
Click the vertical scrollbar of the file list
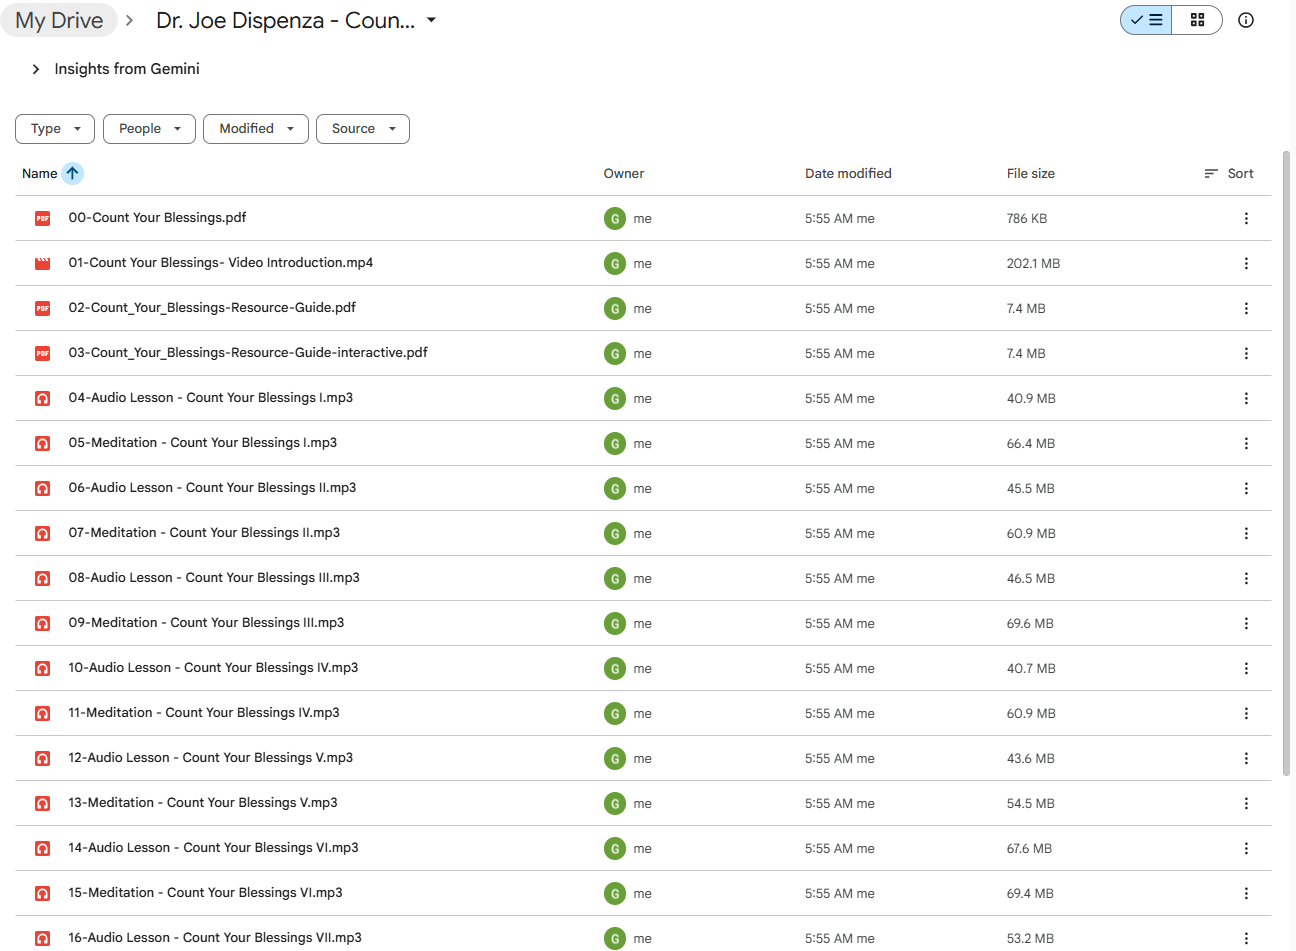pyautogui.click(x=1287, y=463)
